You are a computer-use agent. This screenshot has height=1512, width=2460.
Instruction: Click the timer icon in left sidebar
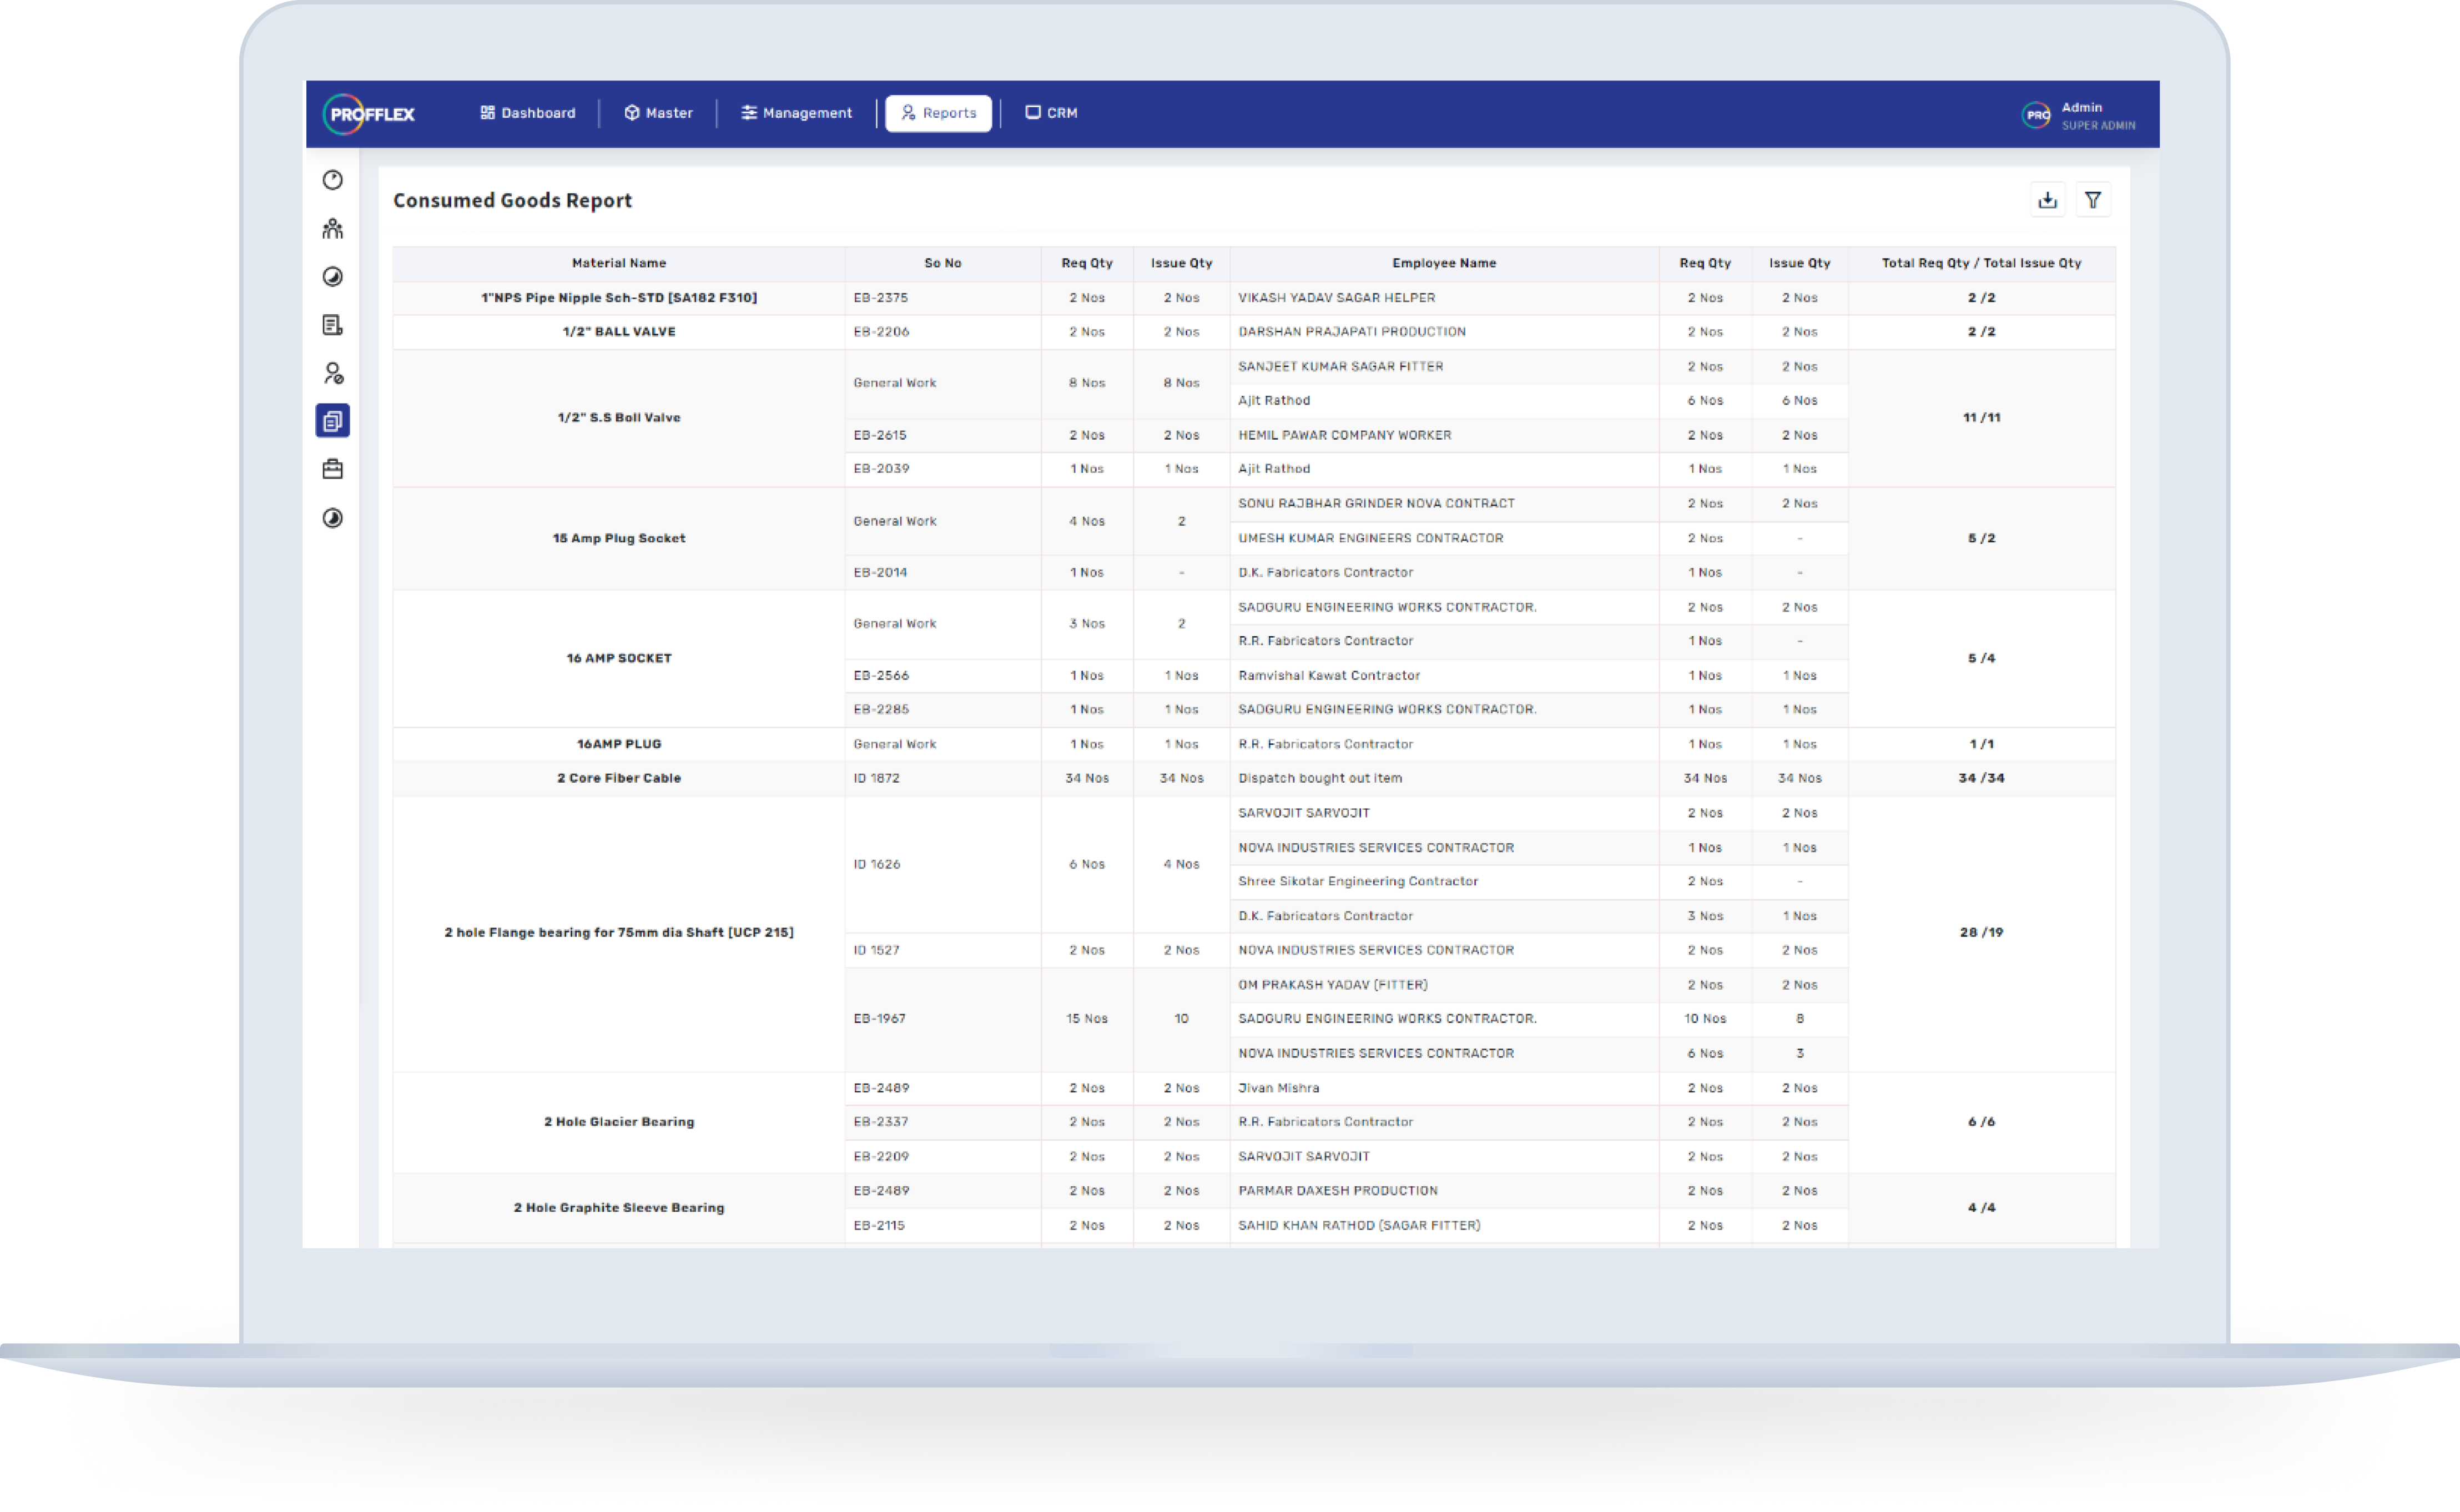[333, 180]
